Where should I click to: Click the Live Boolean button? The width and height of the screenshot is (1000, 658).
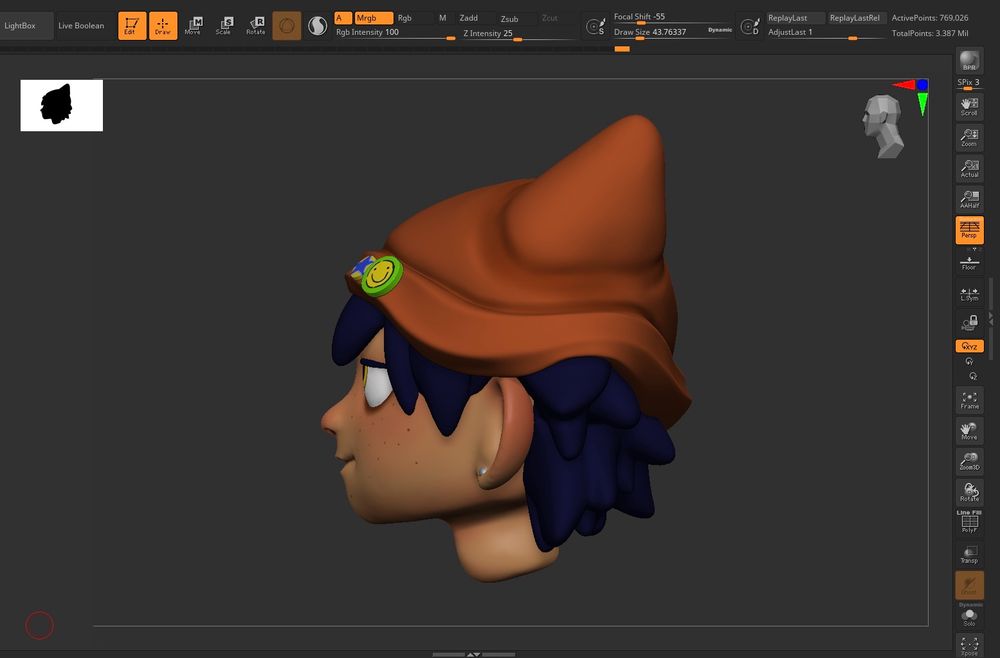pos(81,26)
